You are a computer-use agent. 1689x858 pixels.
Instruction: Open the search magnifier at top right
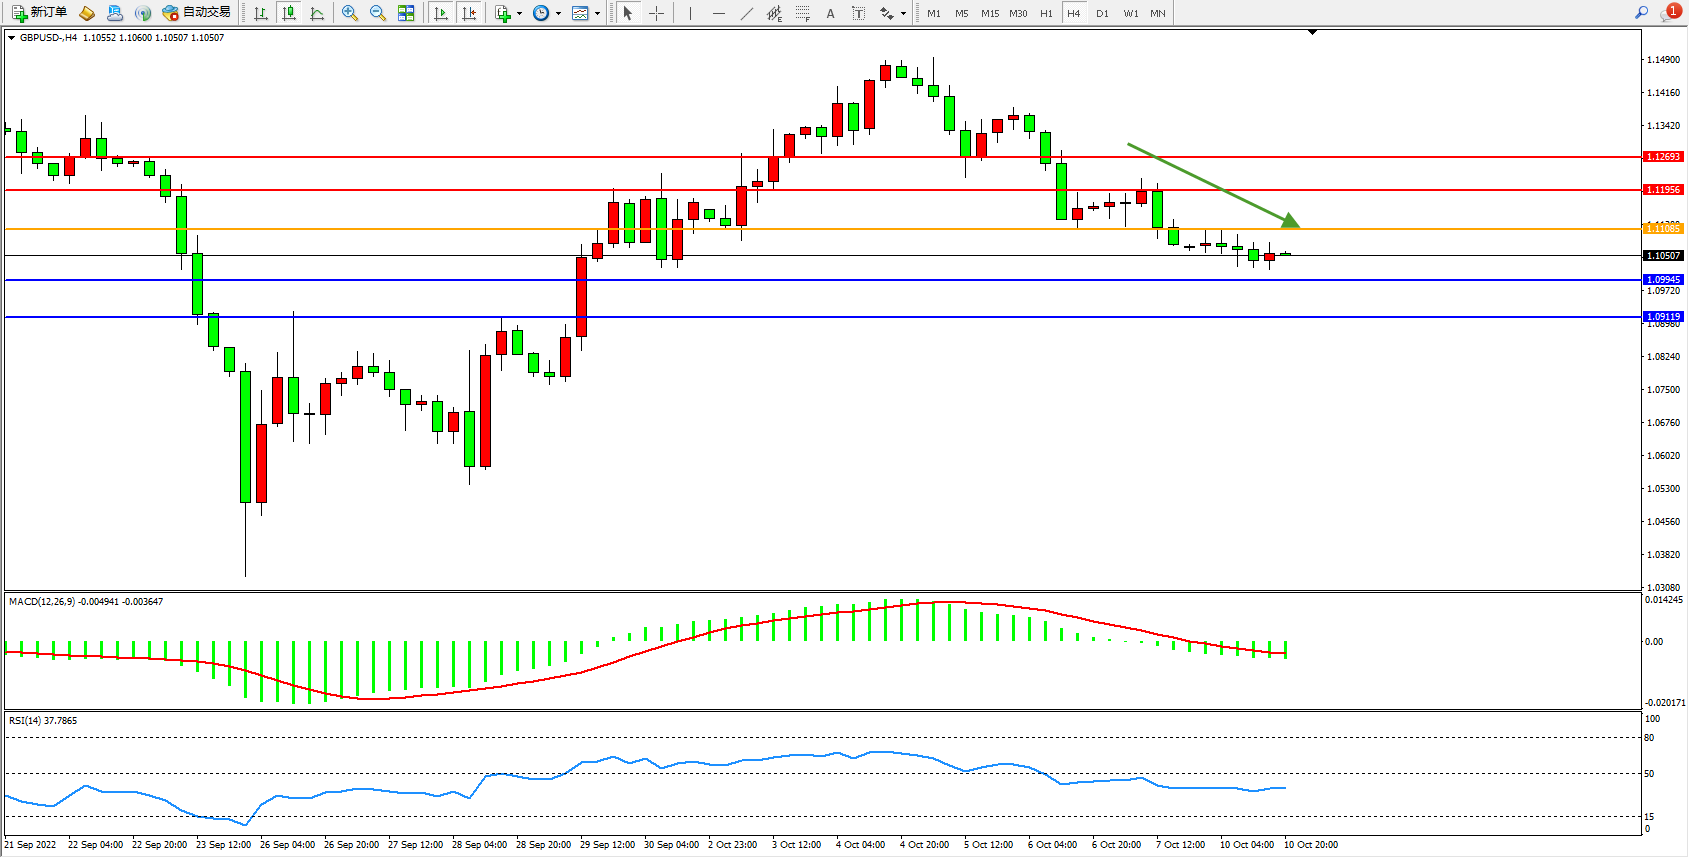pos(1641,13)
